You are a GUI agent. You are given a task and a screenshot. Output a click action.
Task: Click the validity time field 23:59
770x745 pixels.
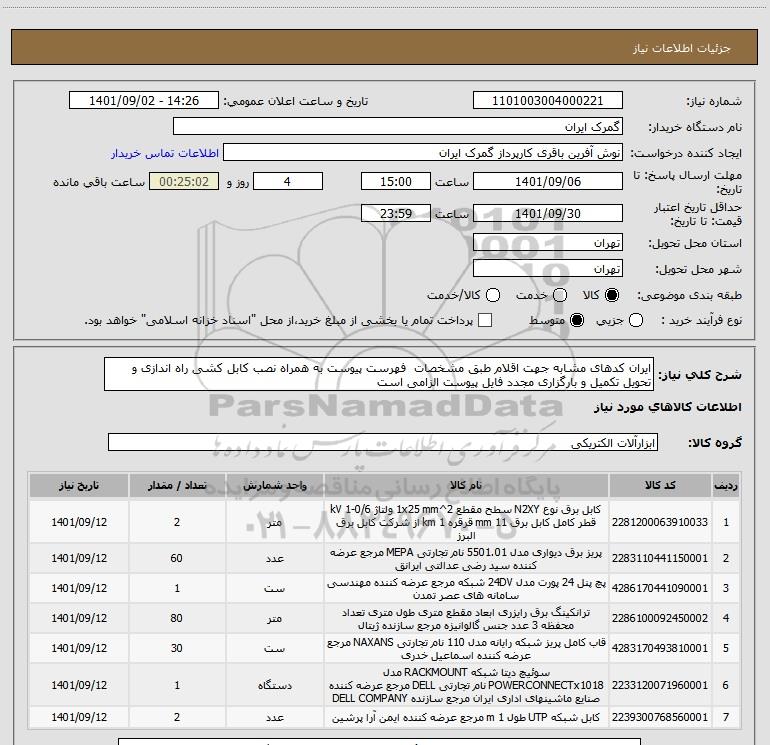pyautogui.click(x=396, y=214)
